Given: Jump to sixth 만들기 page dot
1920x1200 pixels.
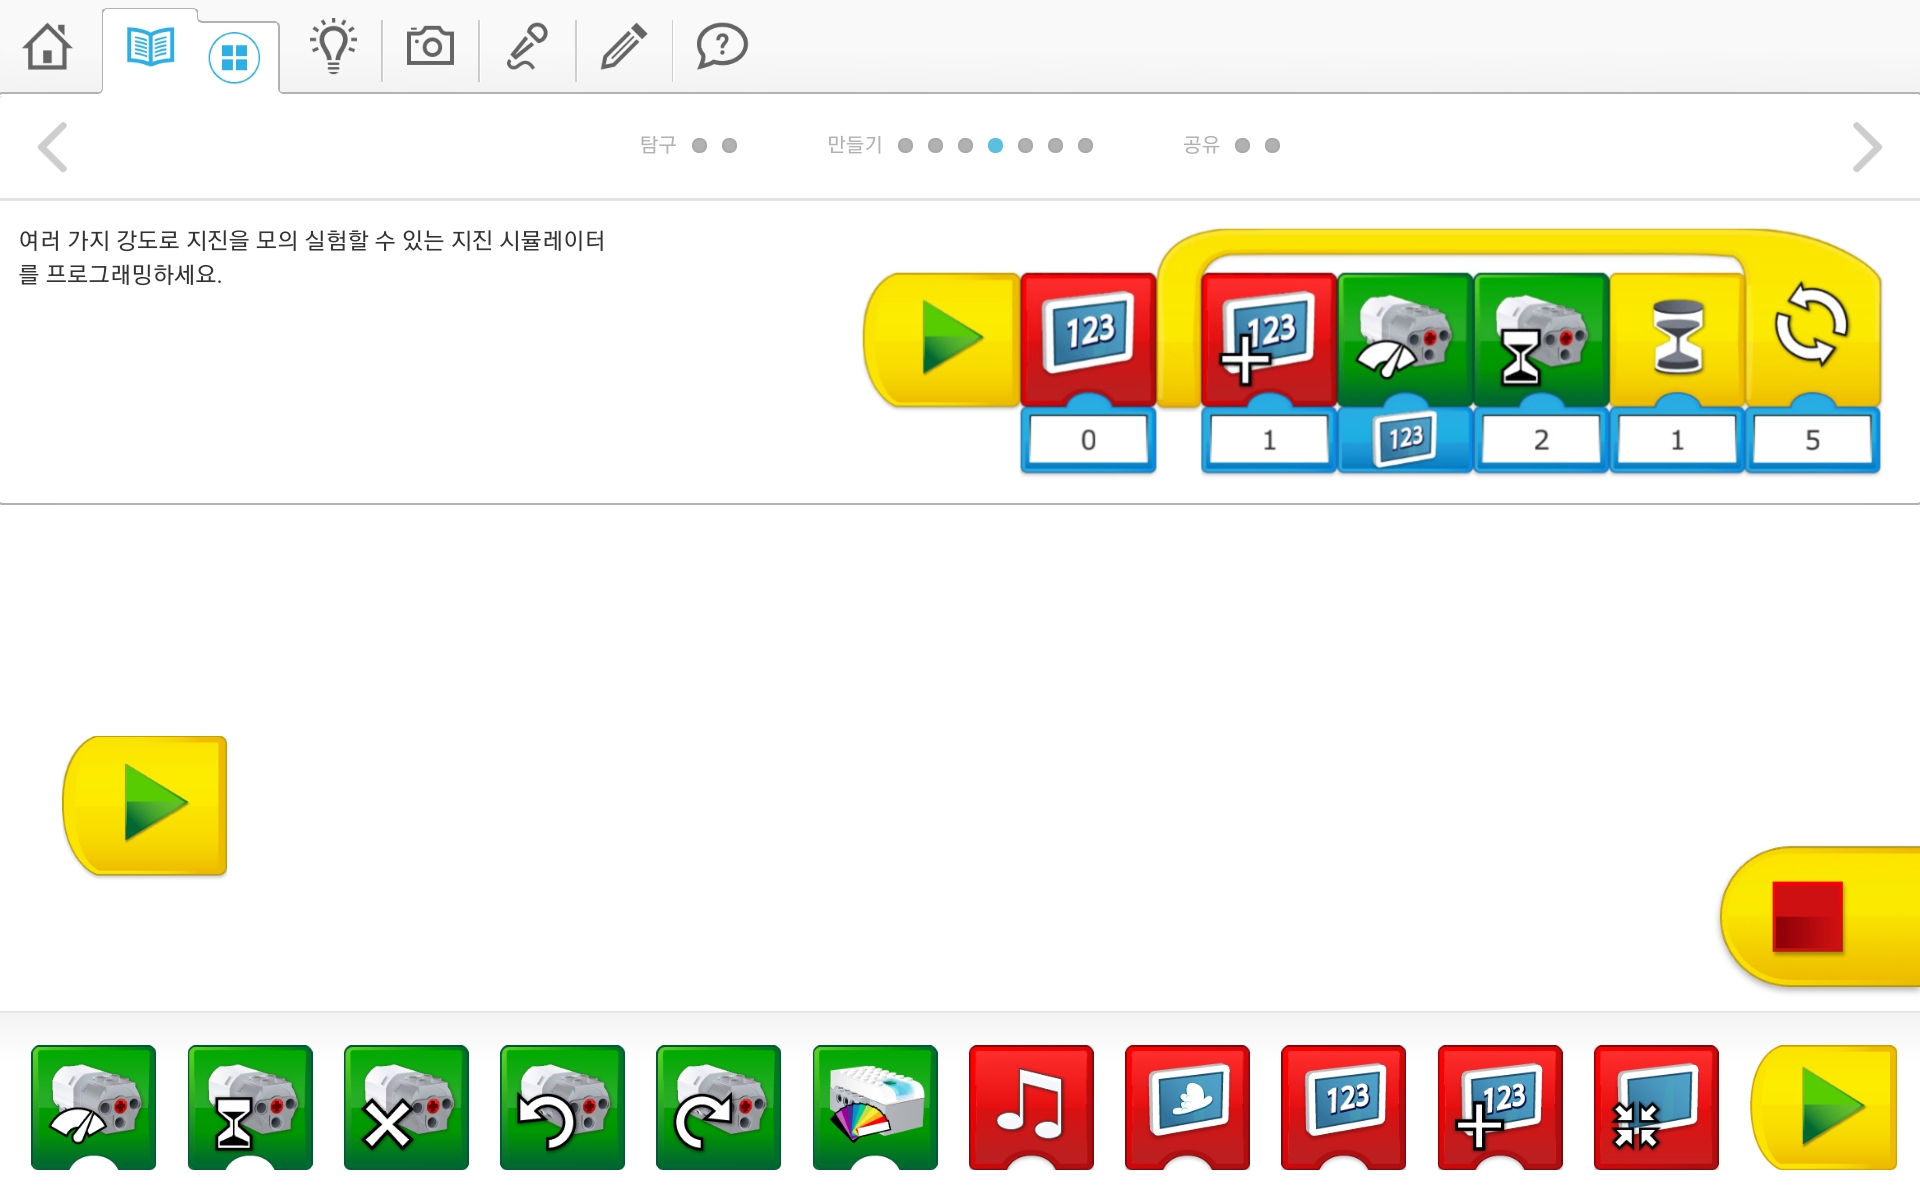Looking at the screenshot, I should (x=1055, y=146).
